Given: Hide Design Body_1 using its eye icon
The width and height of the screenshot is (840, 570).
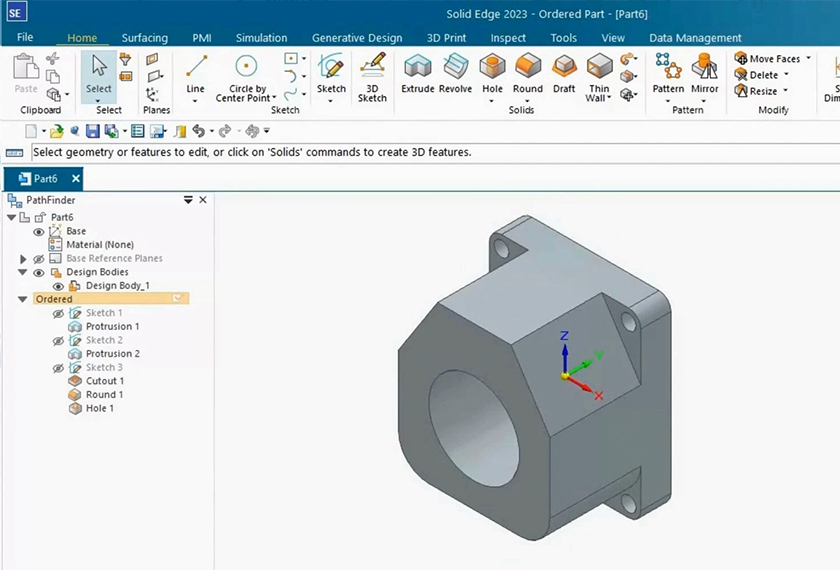Looking at the screenshot, I should [x=58, y=286].
